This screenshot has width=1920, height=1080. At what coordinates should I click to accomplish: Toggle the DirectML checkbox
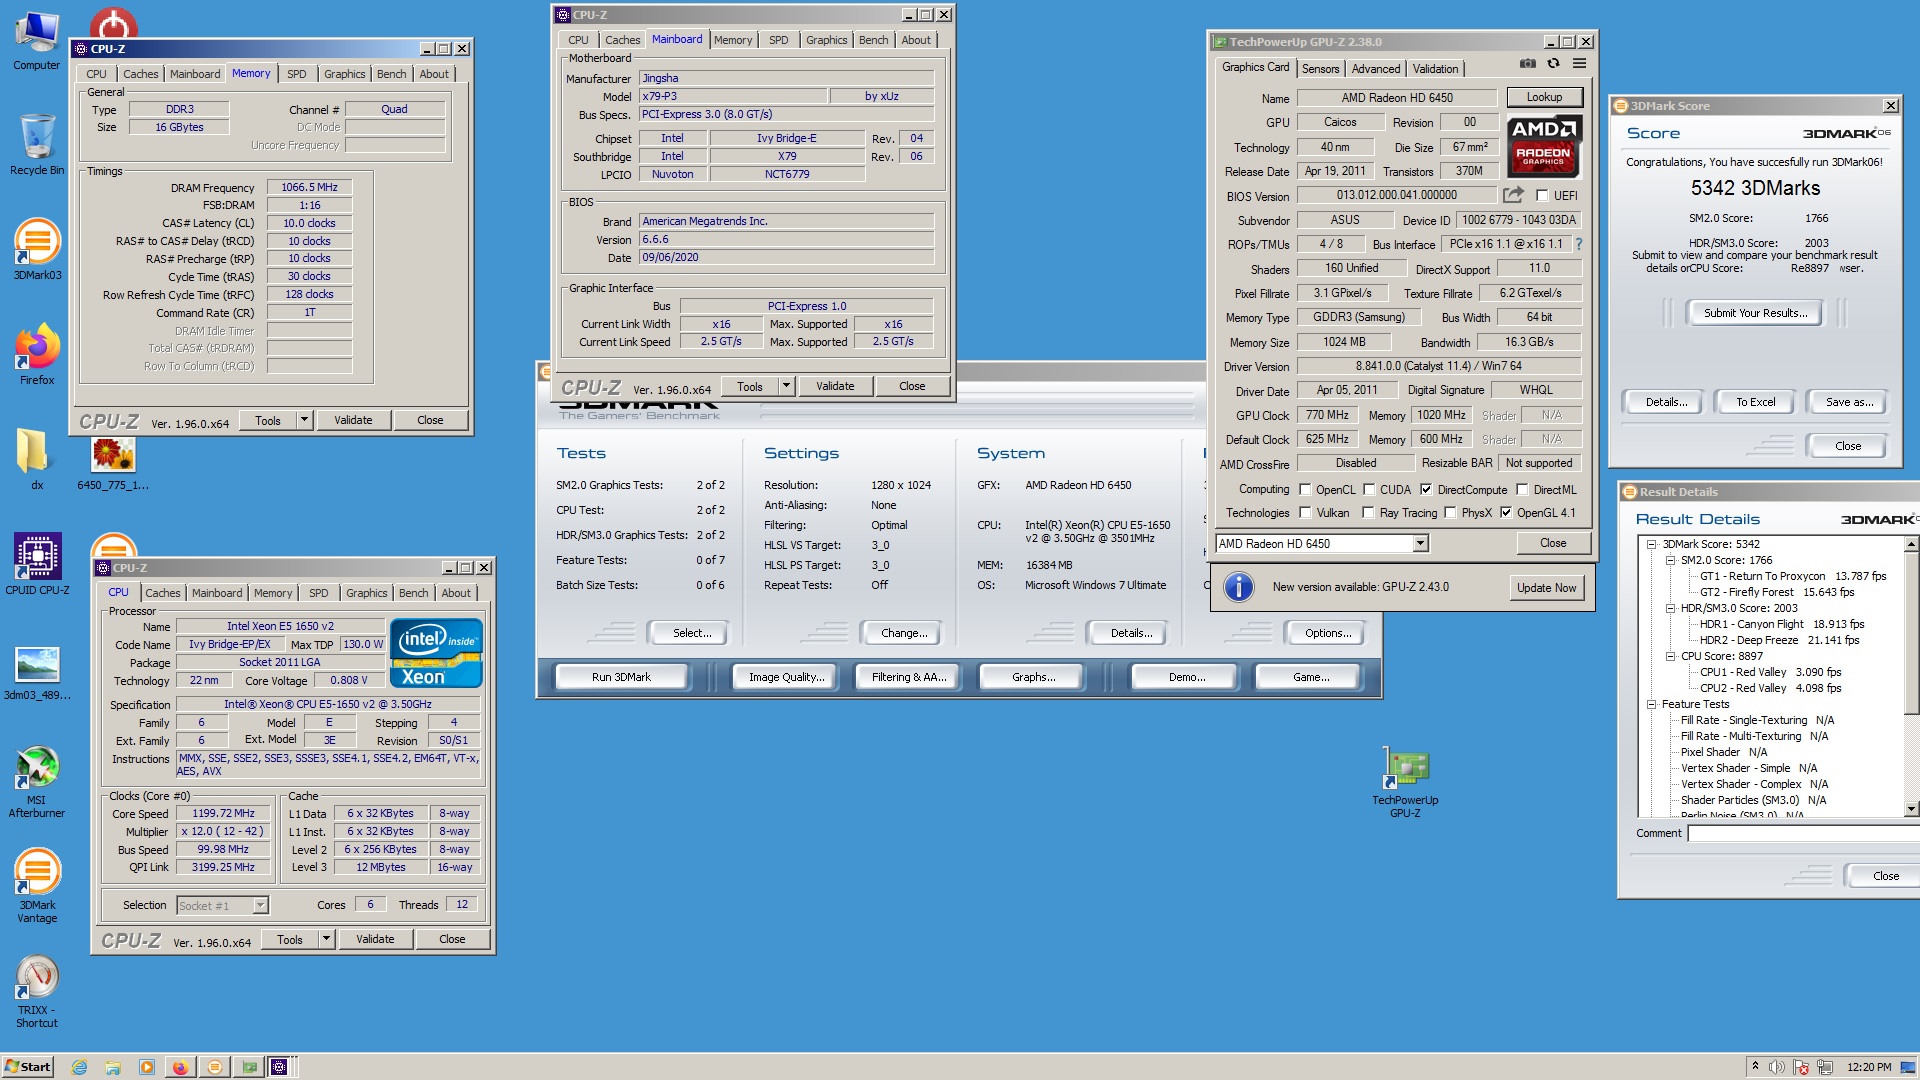[1522, 490]
